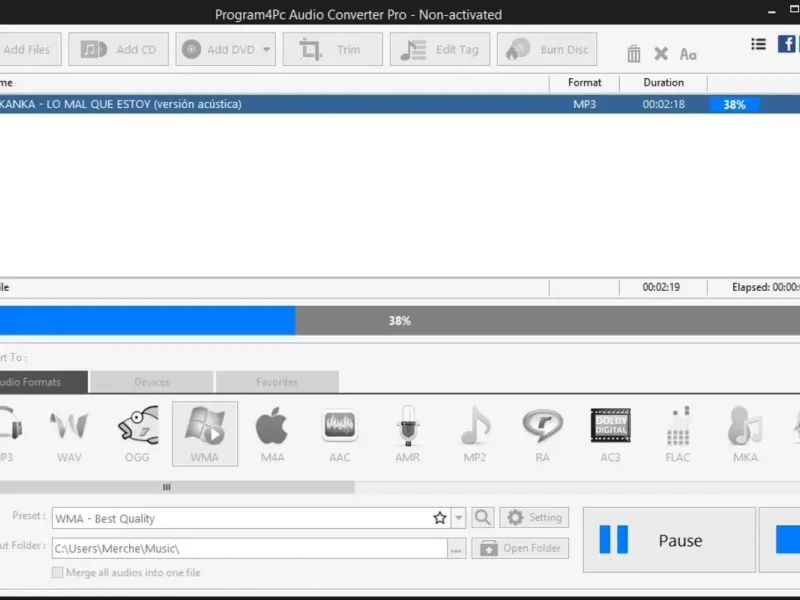Expand the Preset dropdown arrow
This screenshot has height=600, width=800.
459,518
